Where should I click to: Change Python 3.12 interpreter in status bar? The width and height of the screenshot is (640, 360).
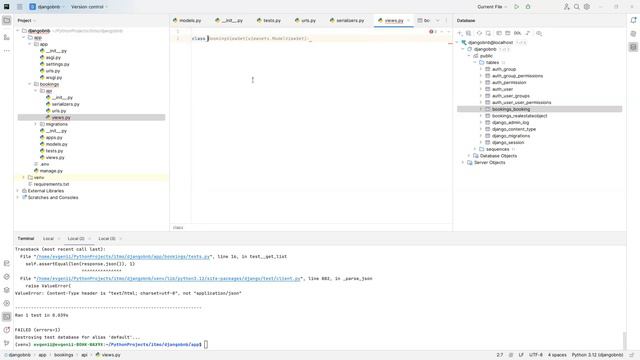tap(597, 355)
